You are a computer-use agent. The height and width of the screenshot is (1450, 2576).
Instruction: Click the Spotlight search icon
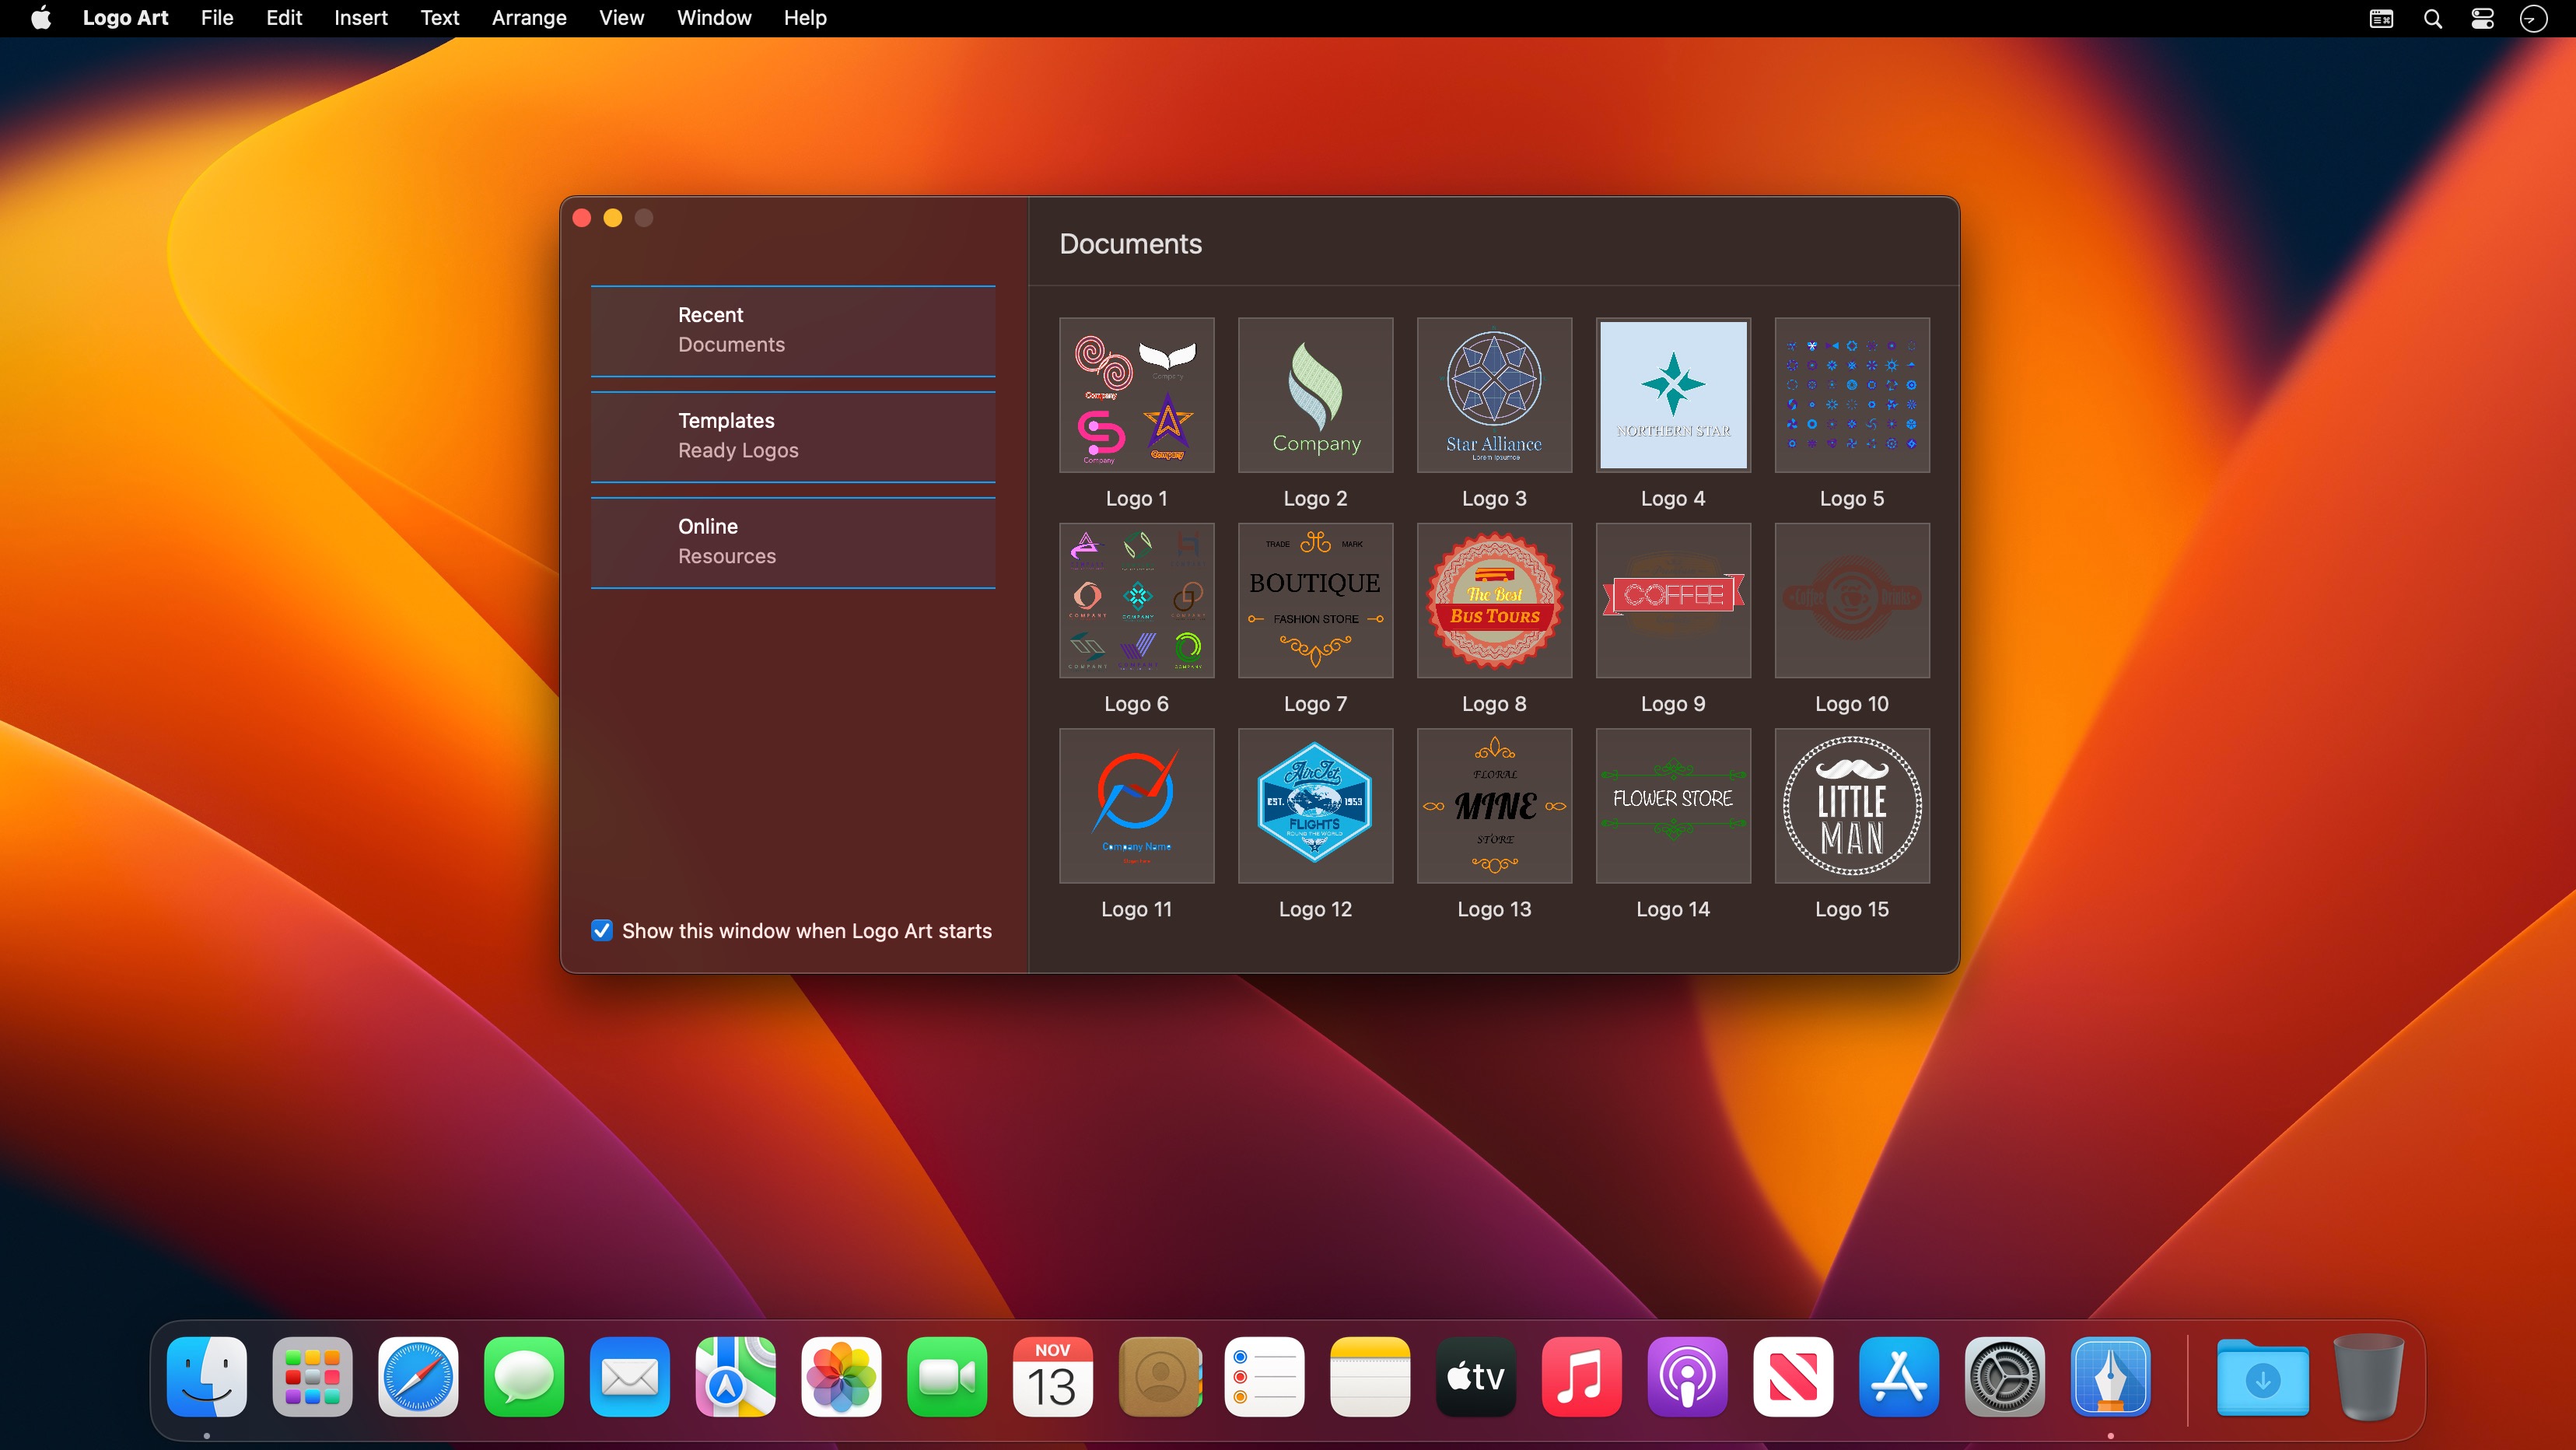pos(2432,18)
